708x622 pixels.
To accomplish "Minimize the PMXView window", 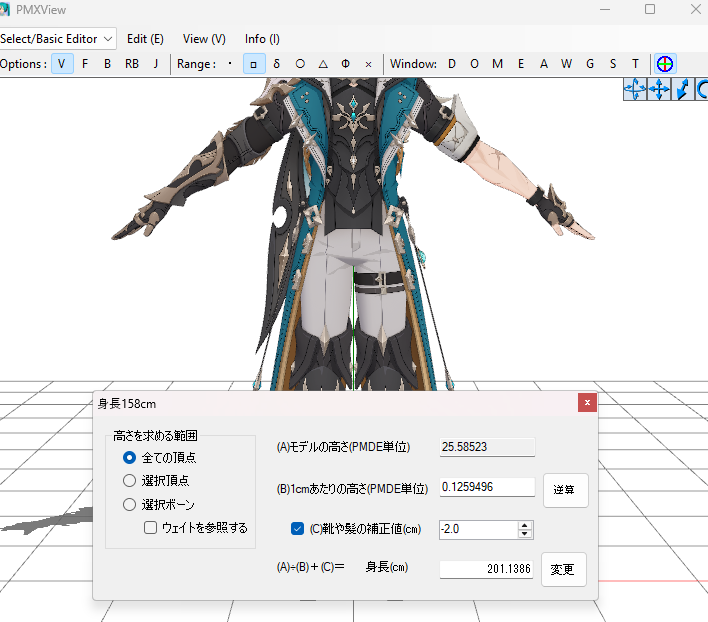I will (x=605, y=9).
